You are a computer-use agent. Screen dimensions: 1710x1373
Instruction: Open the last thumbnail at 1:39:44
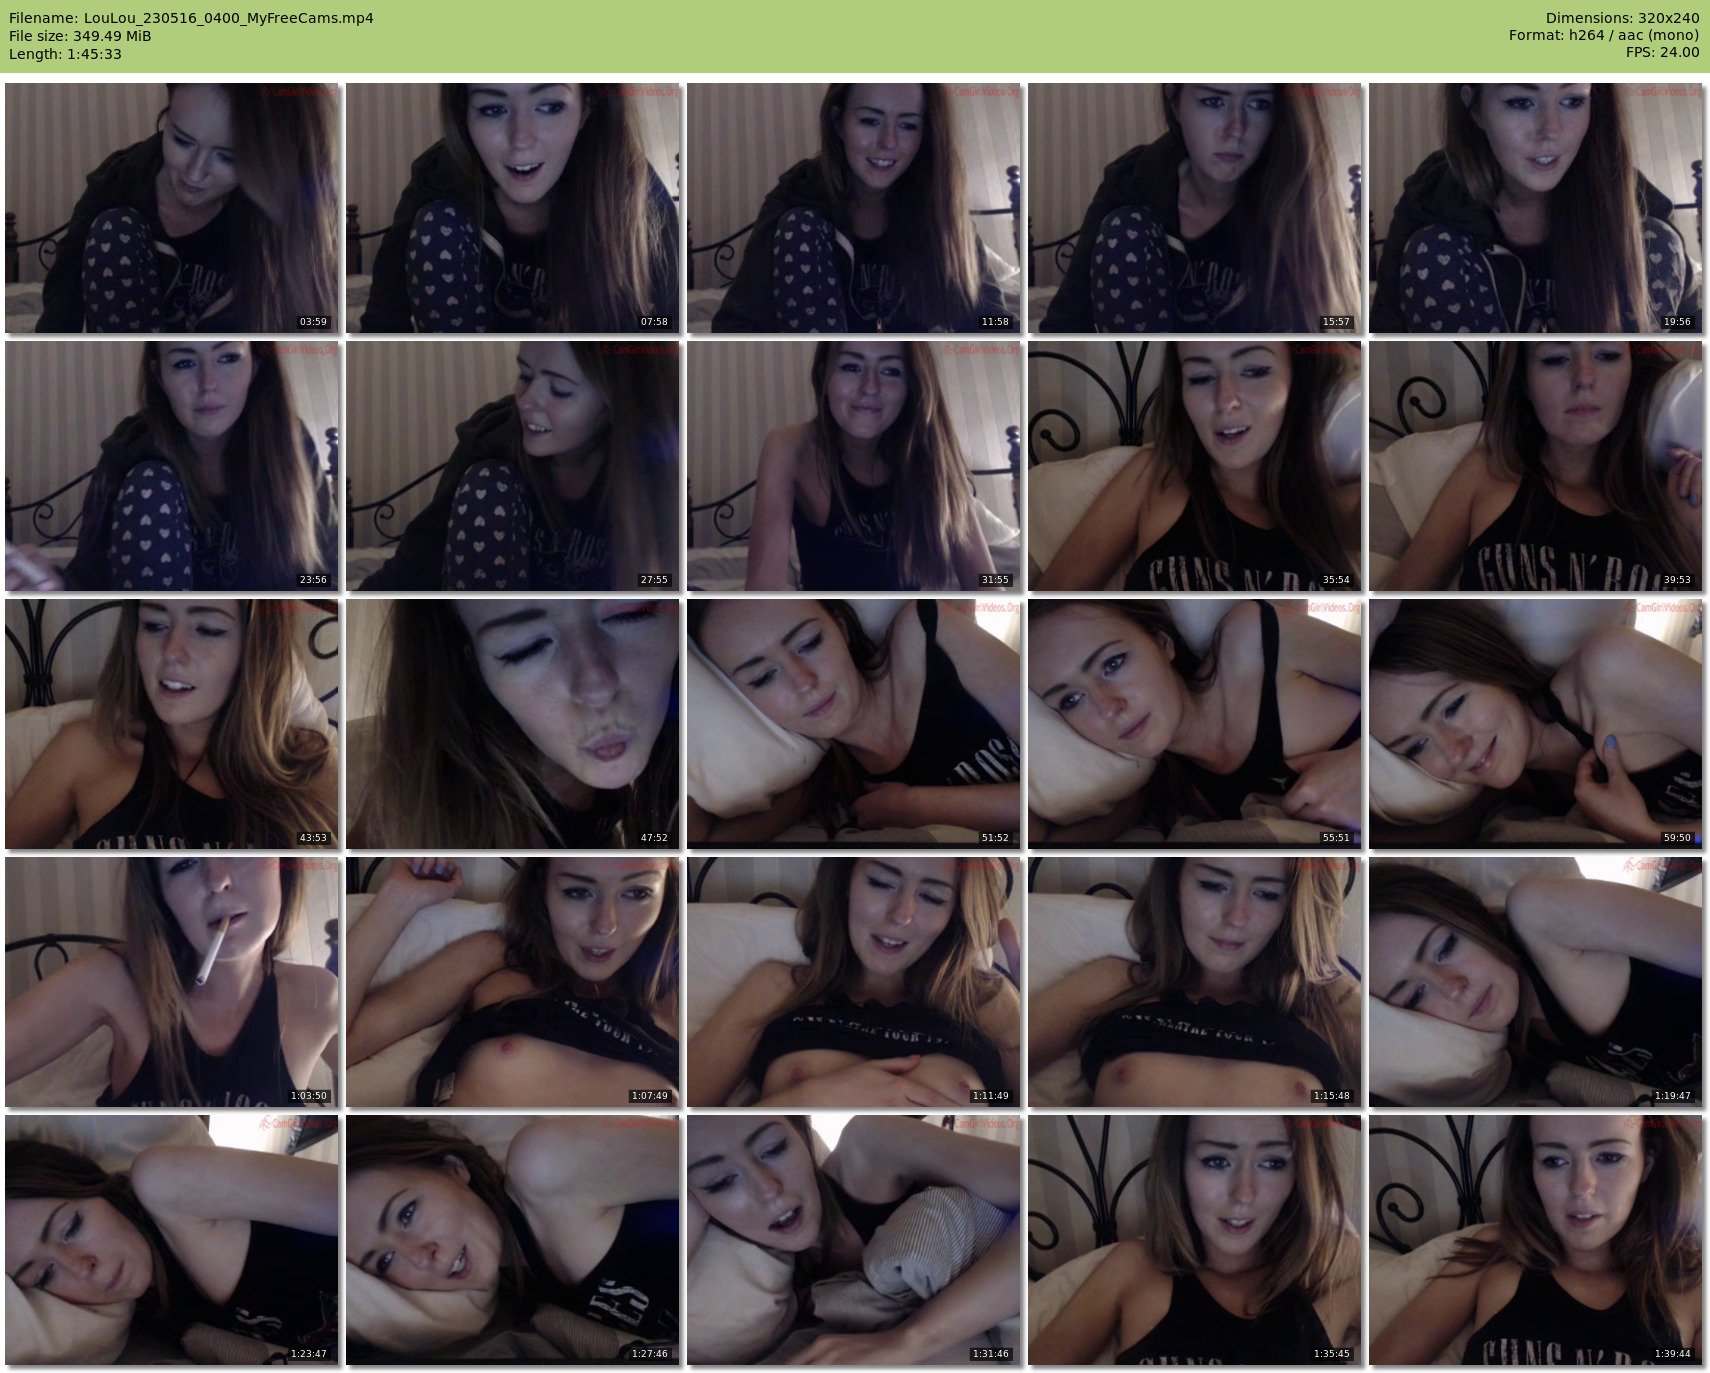tap(1535, 1240)
